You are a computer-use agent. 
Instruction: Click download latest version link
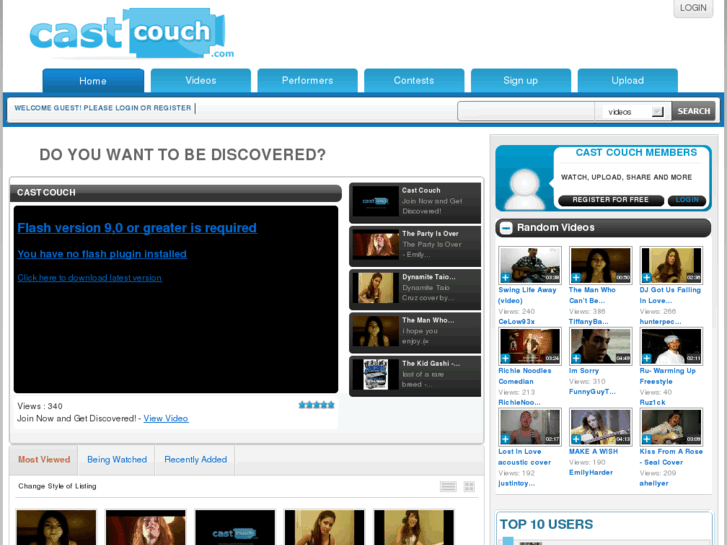pyautogui.click(x=89, y=278)
